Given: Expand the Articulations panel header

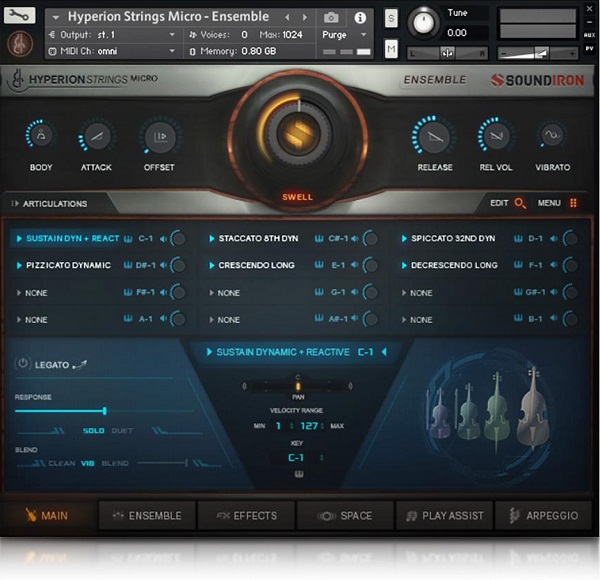Looking at the screenshot, I should (50, 204).
